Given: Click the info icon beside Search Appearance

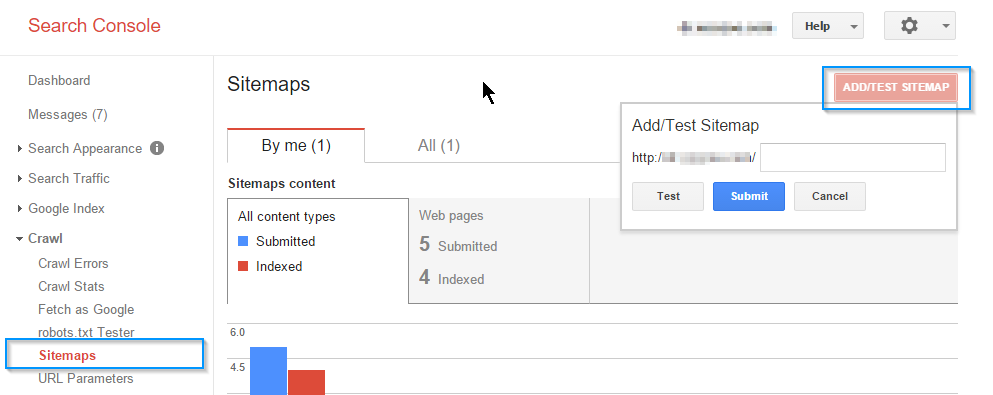Looking at the screenshot, I should tap(157, 148).
